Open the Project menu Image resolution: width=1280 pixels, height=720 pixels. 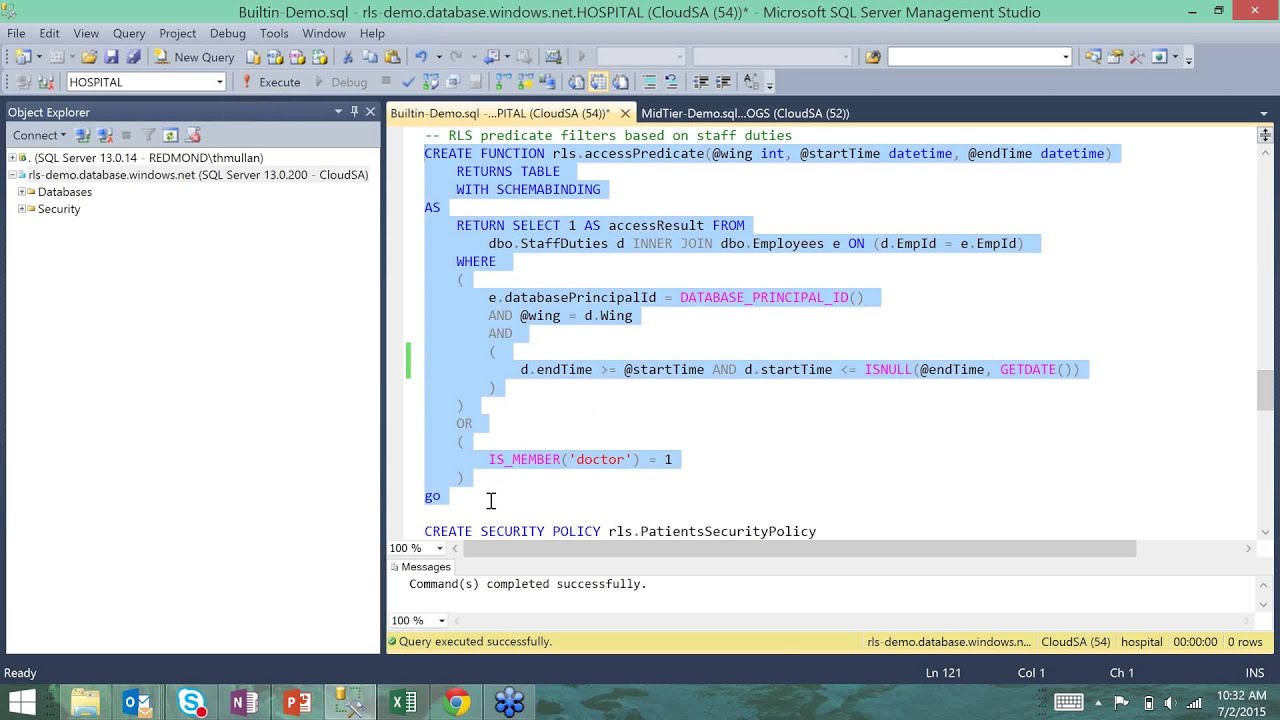(178, 33)
